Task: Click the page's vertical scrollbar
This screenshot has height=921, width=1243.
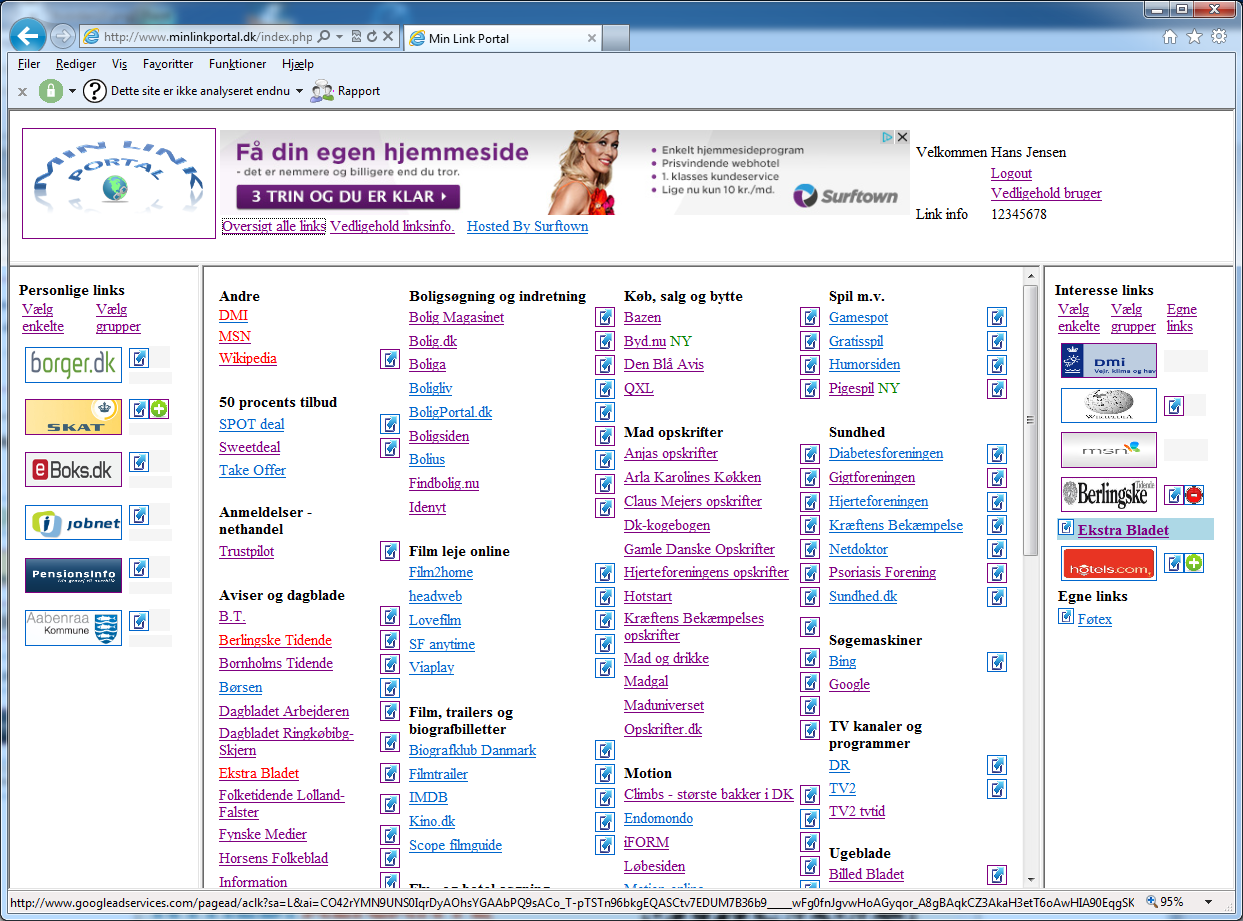Action: click(1031, 577)
